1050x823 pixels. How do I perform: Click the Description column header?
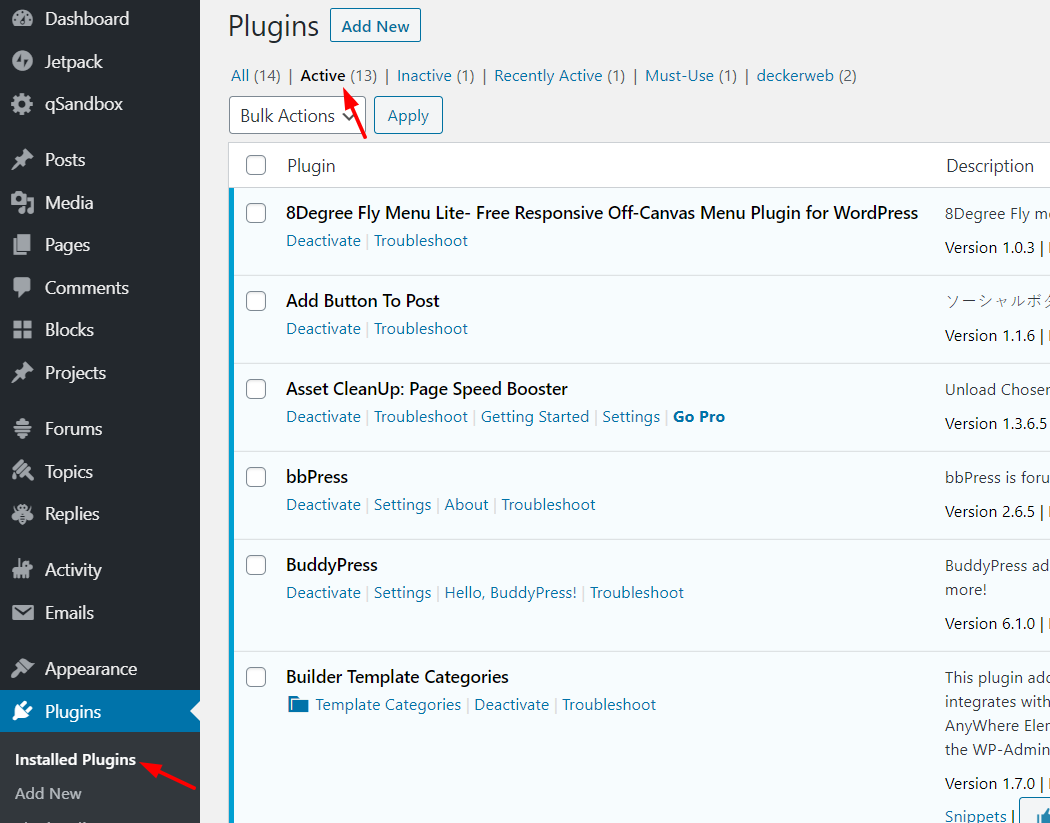pos(990,166)
